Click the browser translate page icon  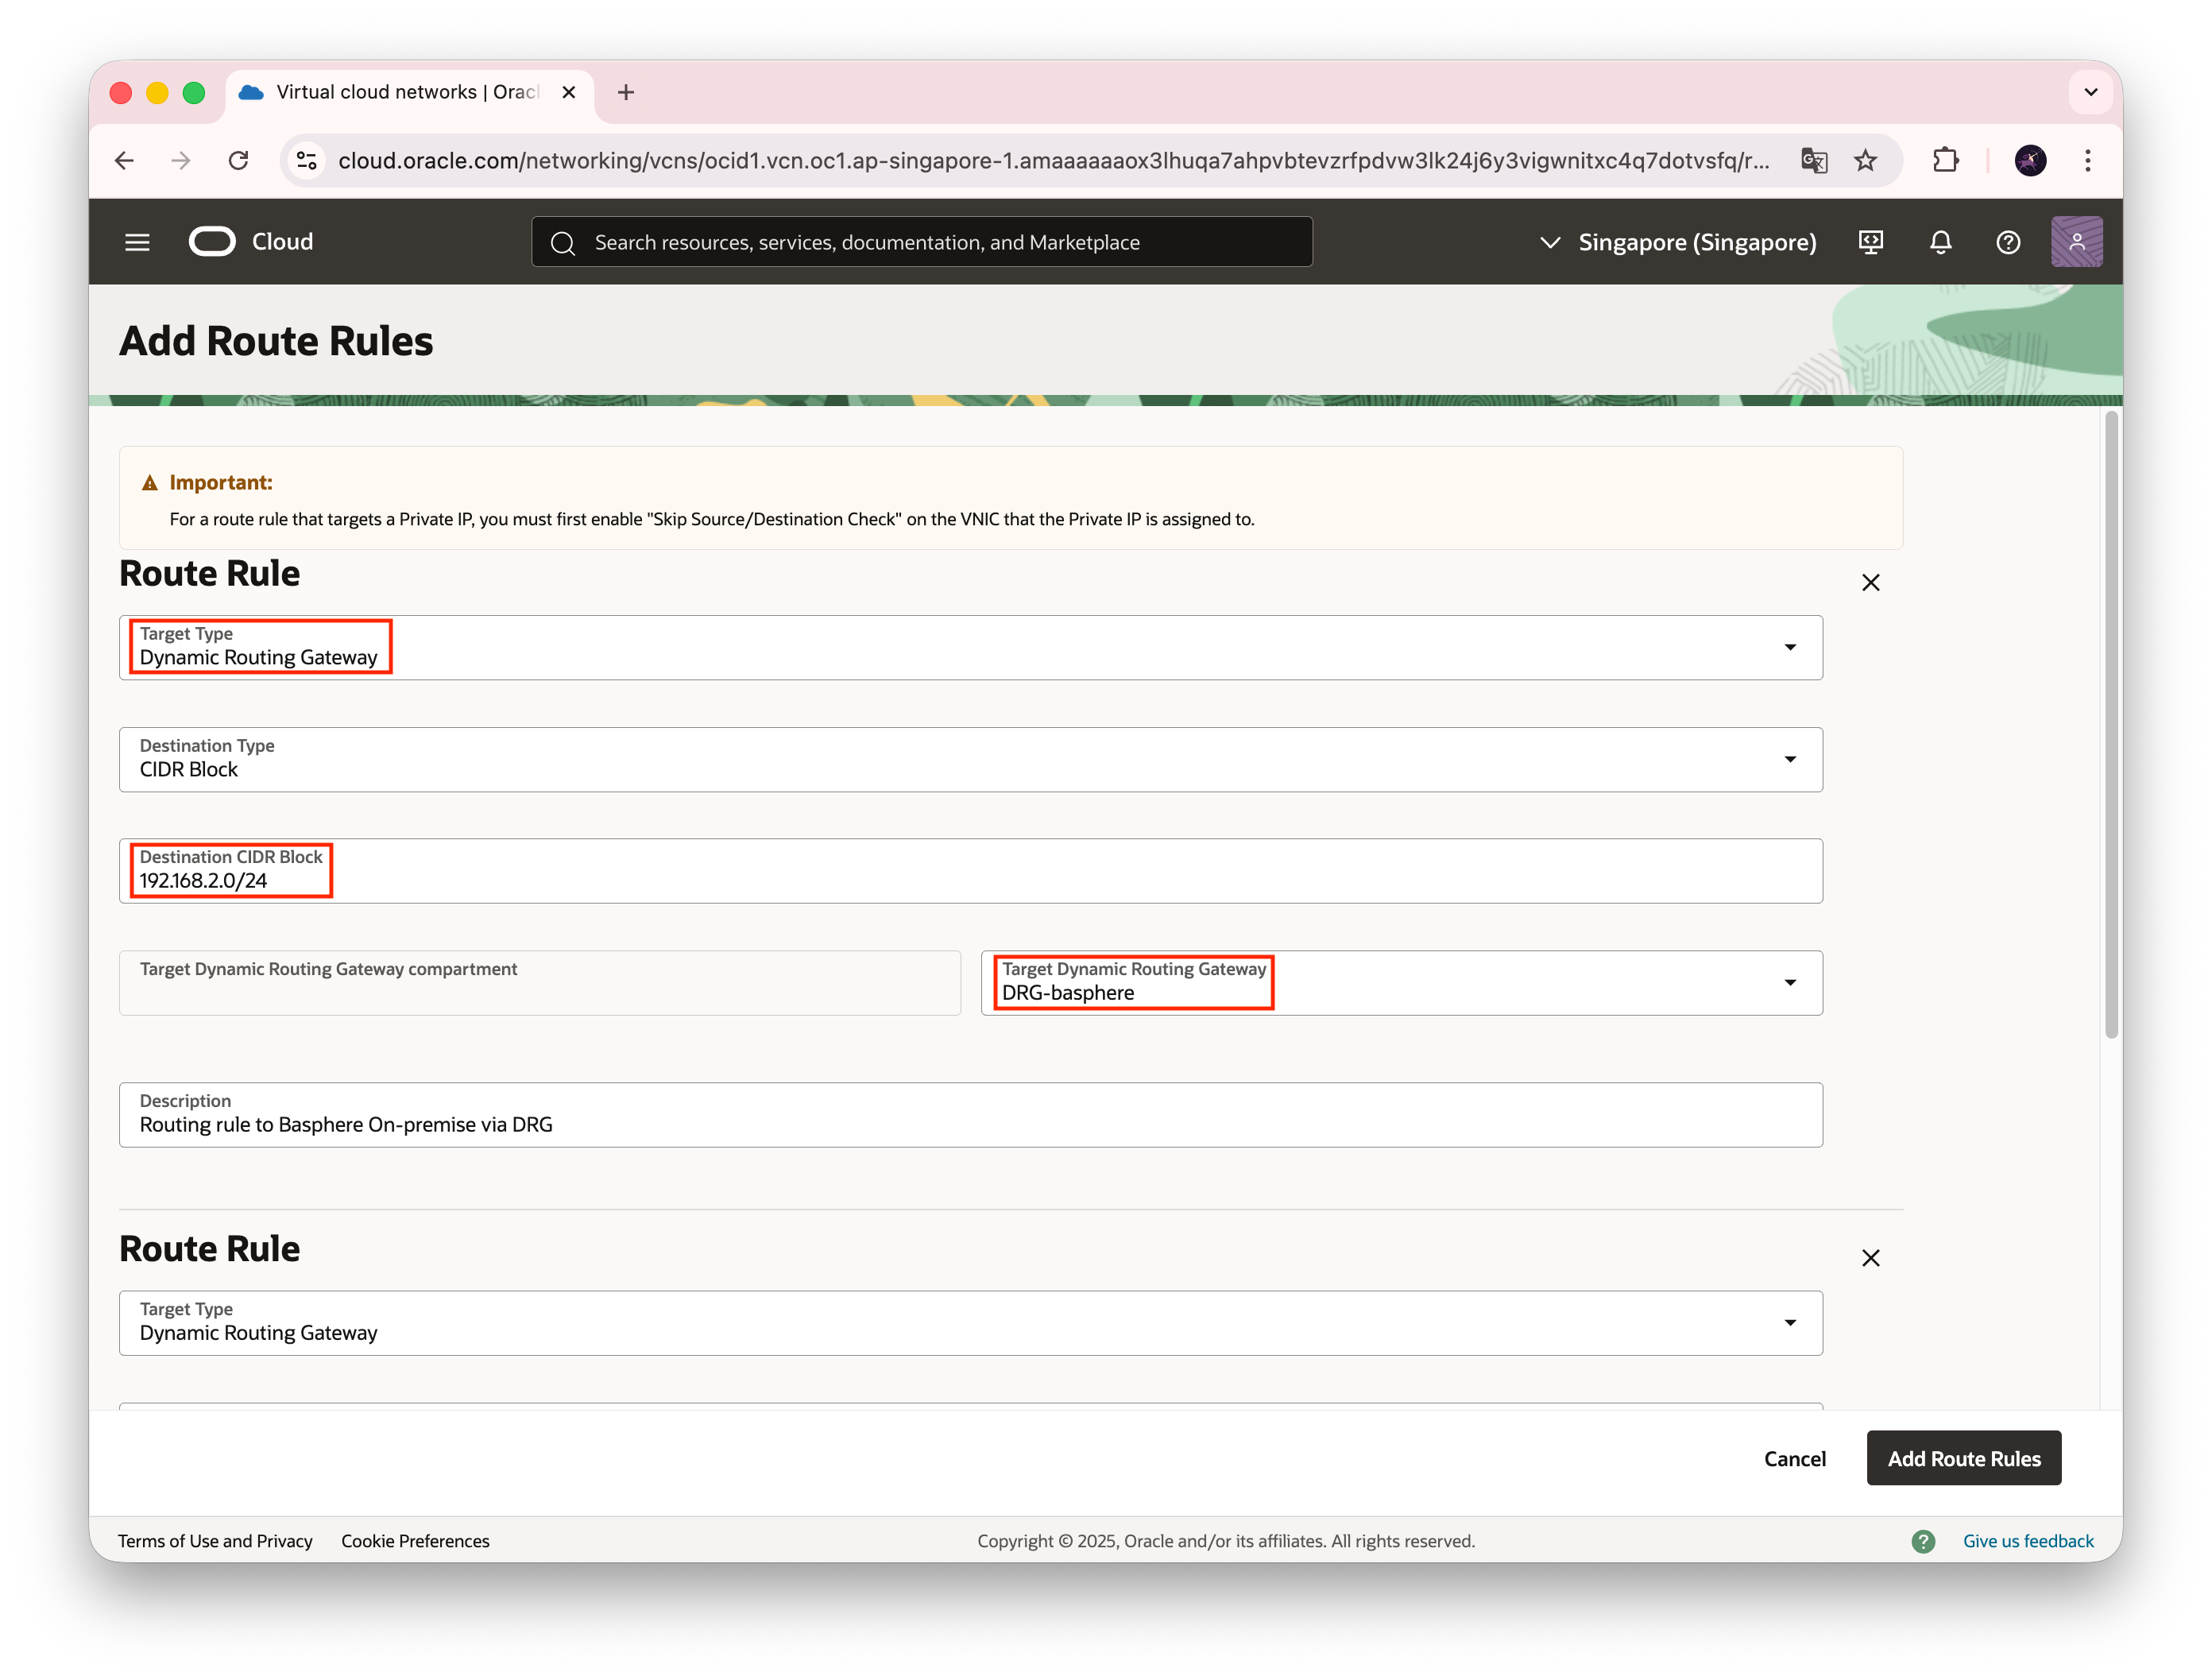pos(1813,160)
